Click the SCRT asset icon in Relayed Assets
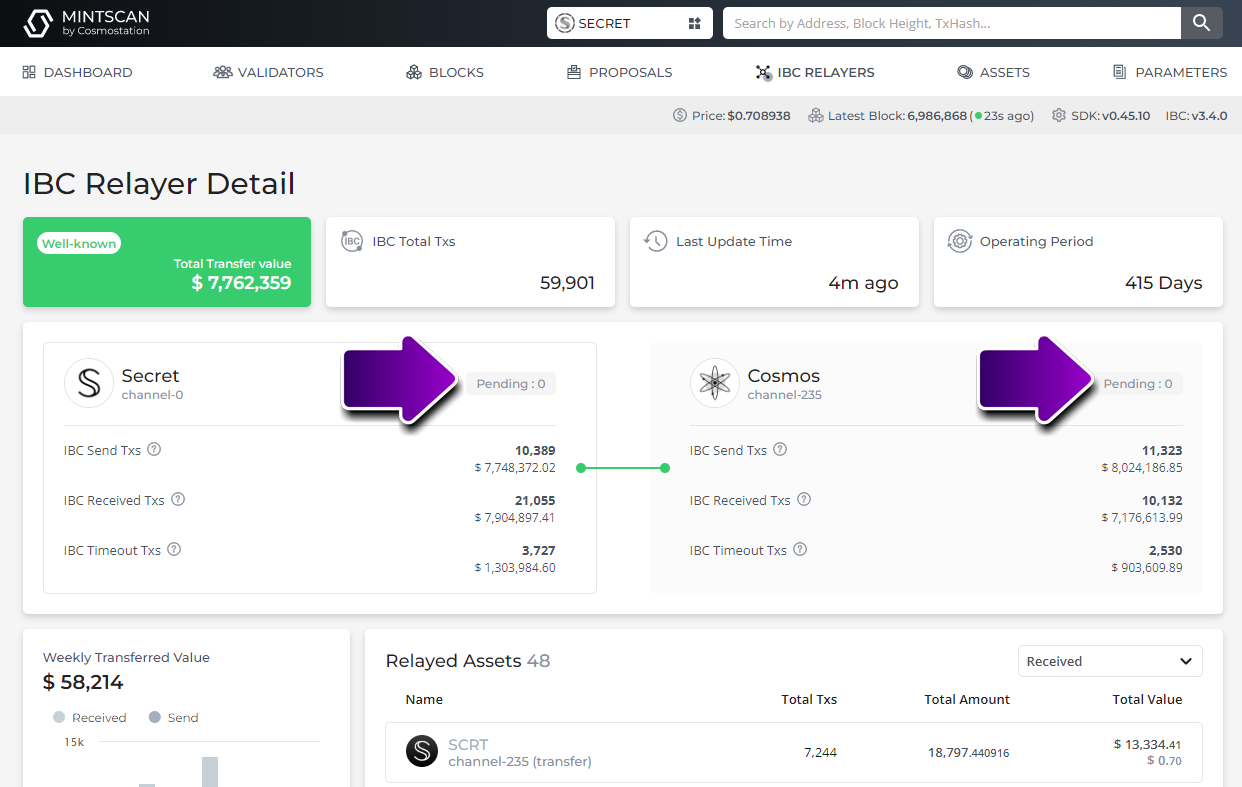 [x=422, y=751]
